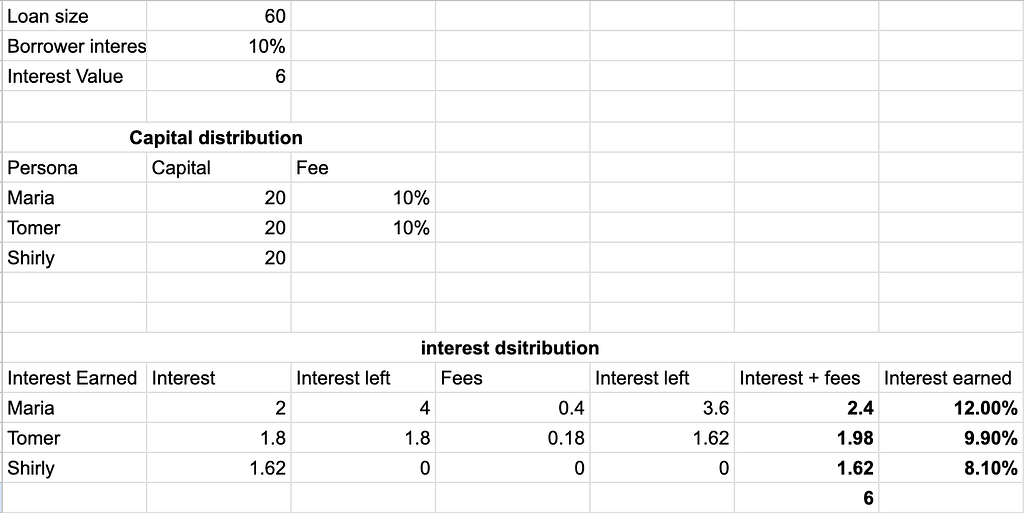The height and width of the screenshot is (513, 1024).
Task: Click Tomer's 9.90% interest earned cell
Action: [951, 438]
